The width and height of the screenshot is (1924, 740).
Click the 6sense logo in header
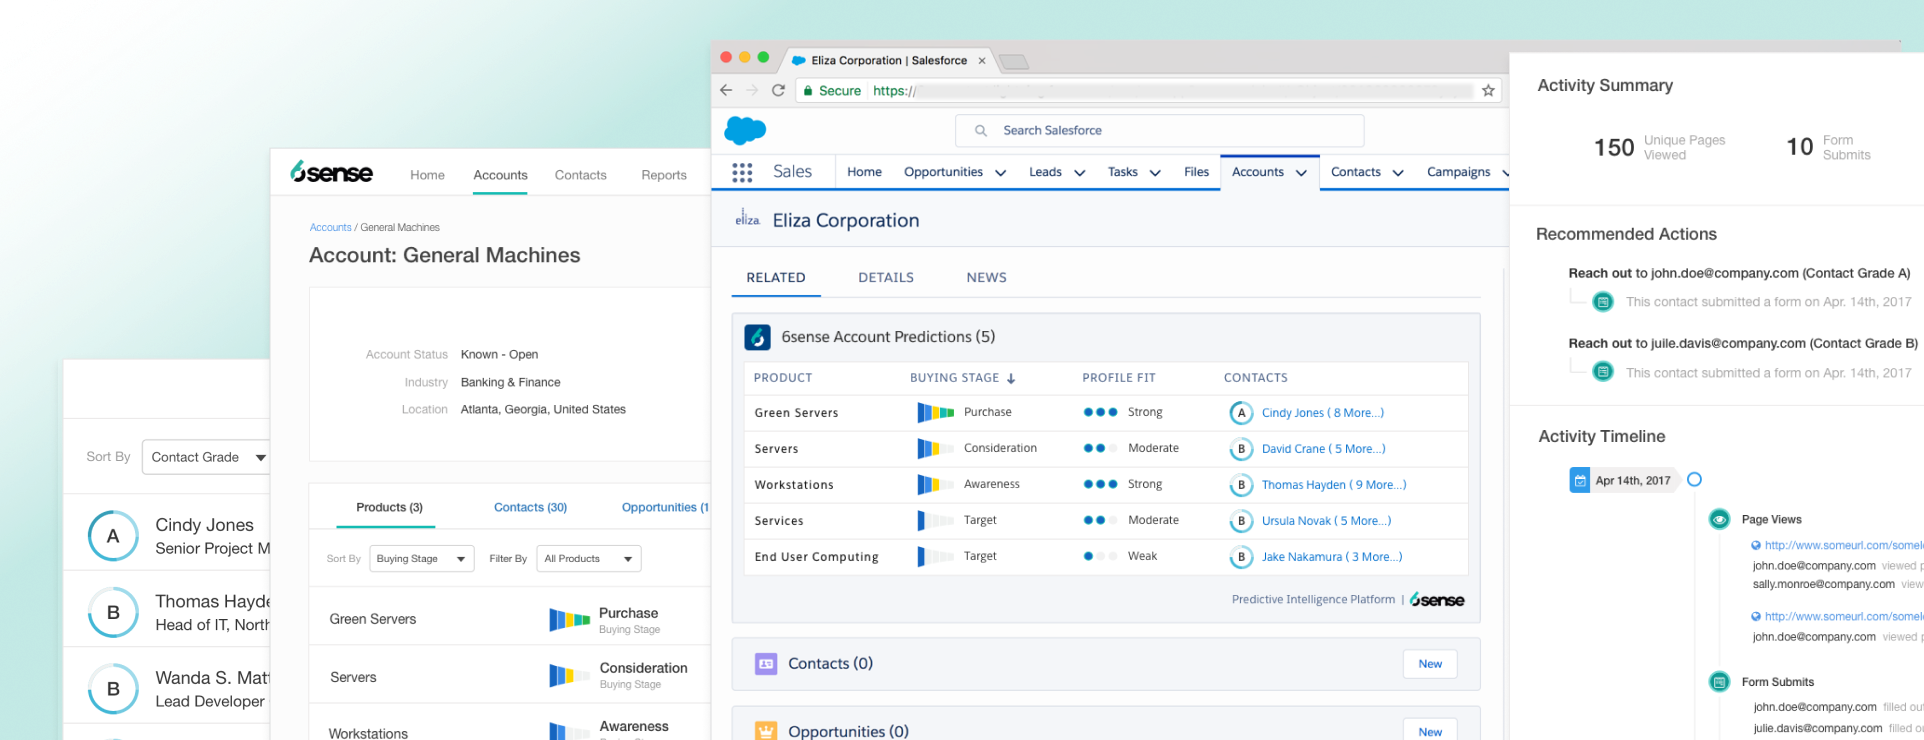click(x=332, y=173)
